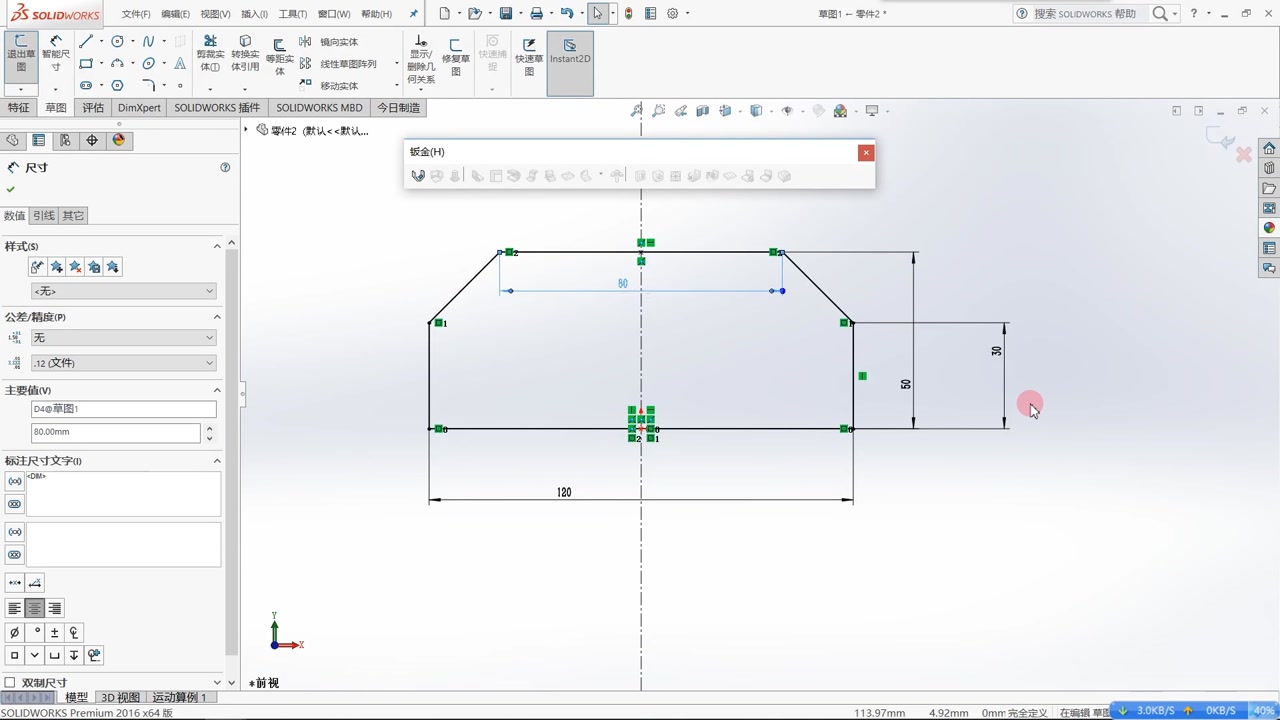Open the tolerance type dropdown showing 无

click(x=124, y=338)
